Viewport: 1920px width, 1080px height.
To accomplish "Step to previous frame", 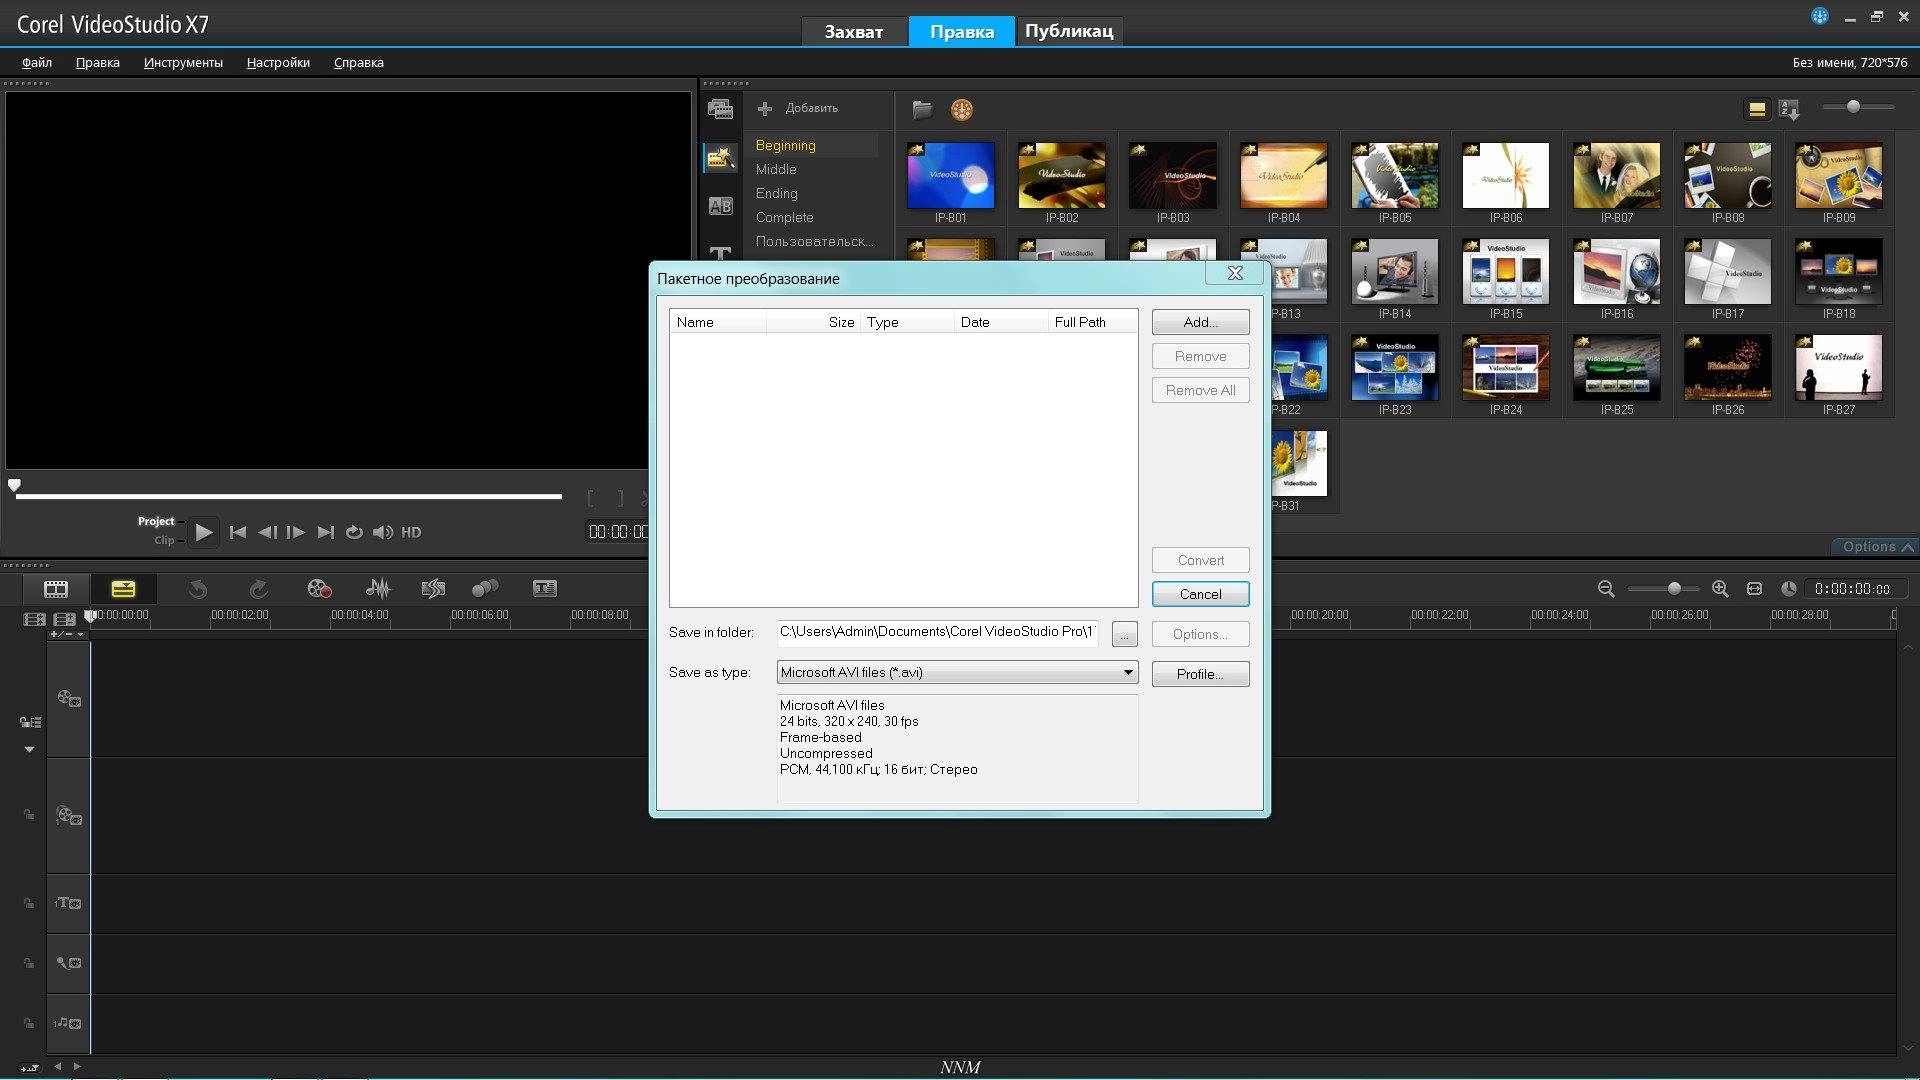I will [267, 532].
